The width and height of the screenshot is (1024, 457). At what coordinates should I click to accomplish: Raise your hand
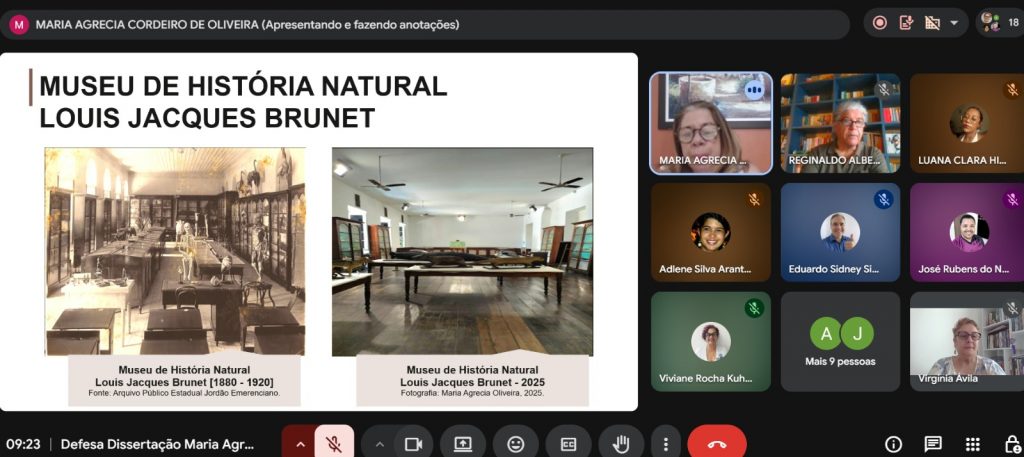pyautogui.click(x=621, y=445)
